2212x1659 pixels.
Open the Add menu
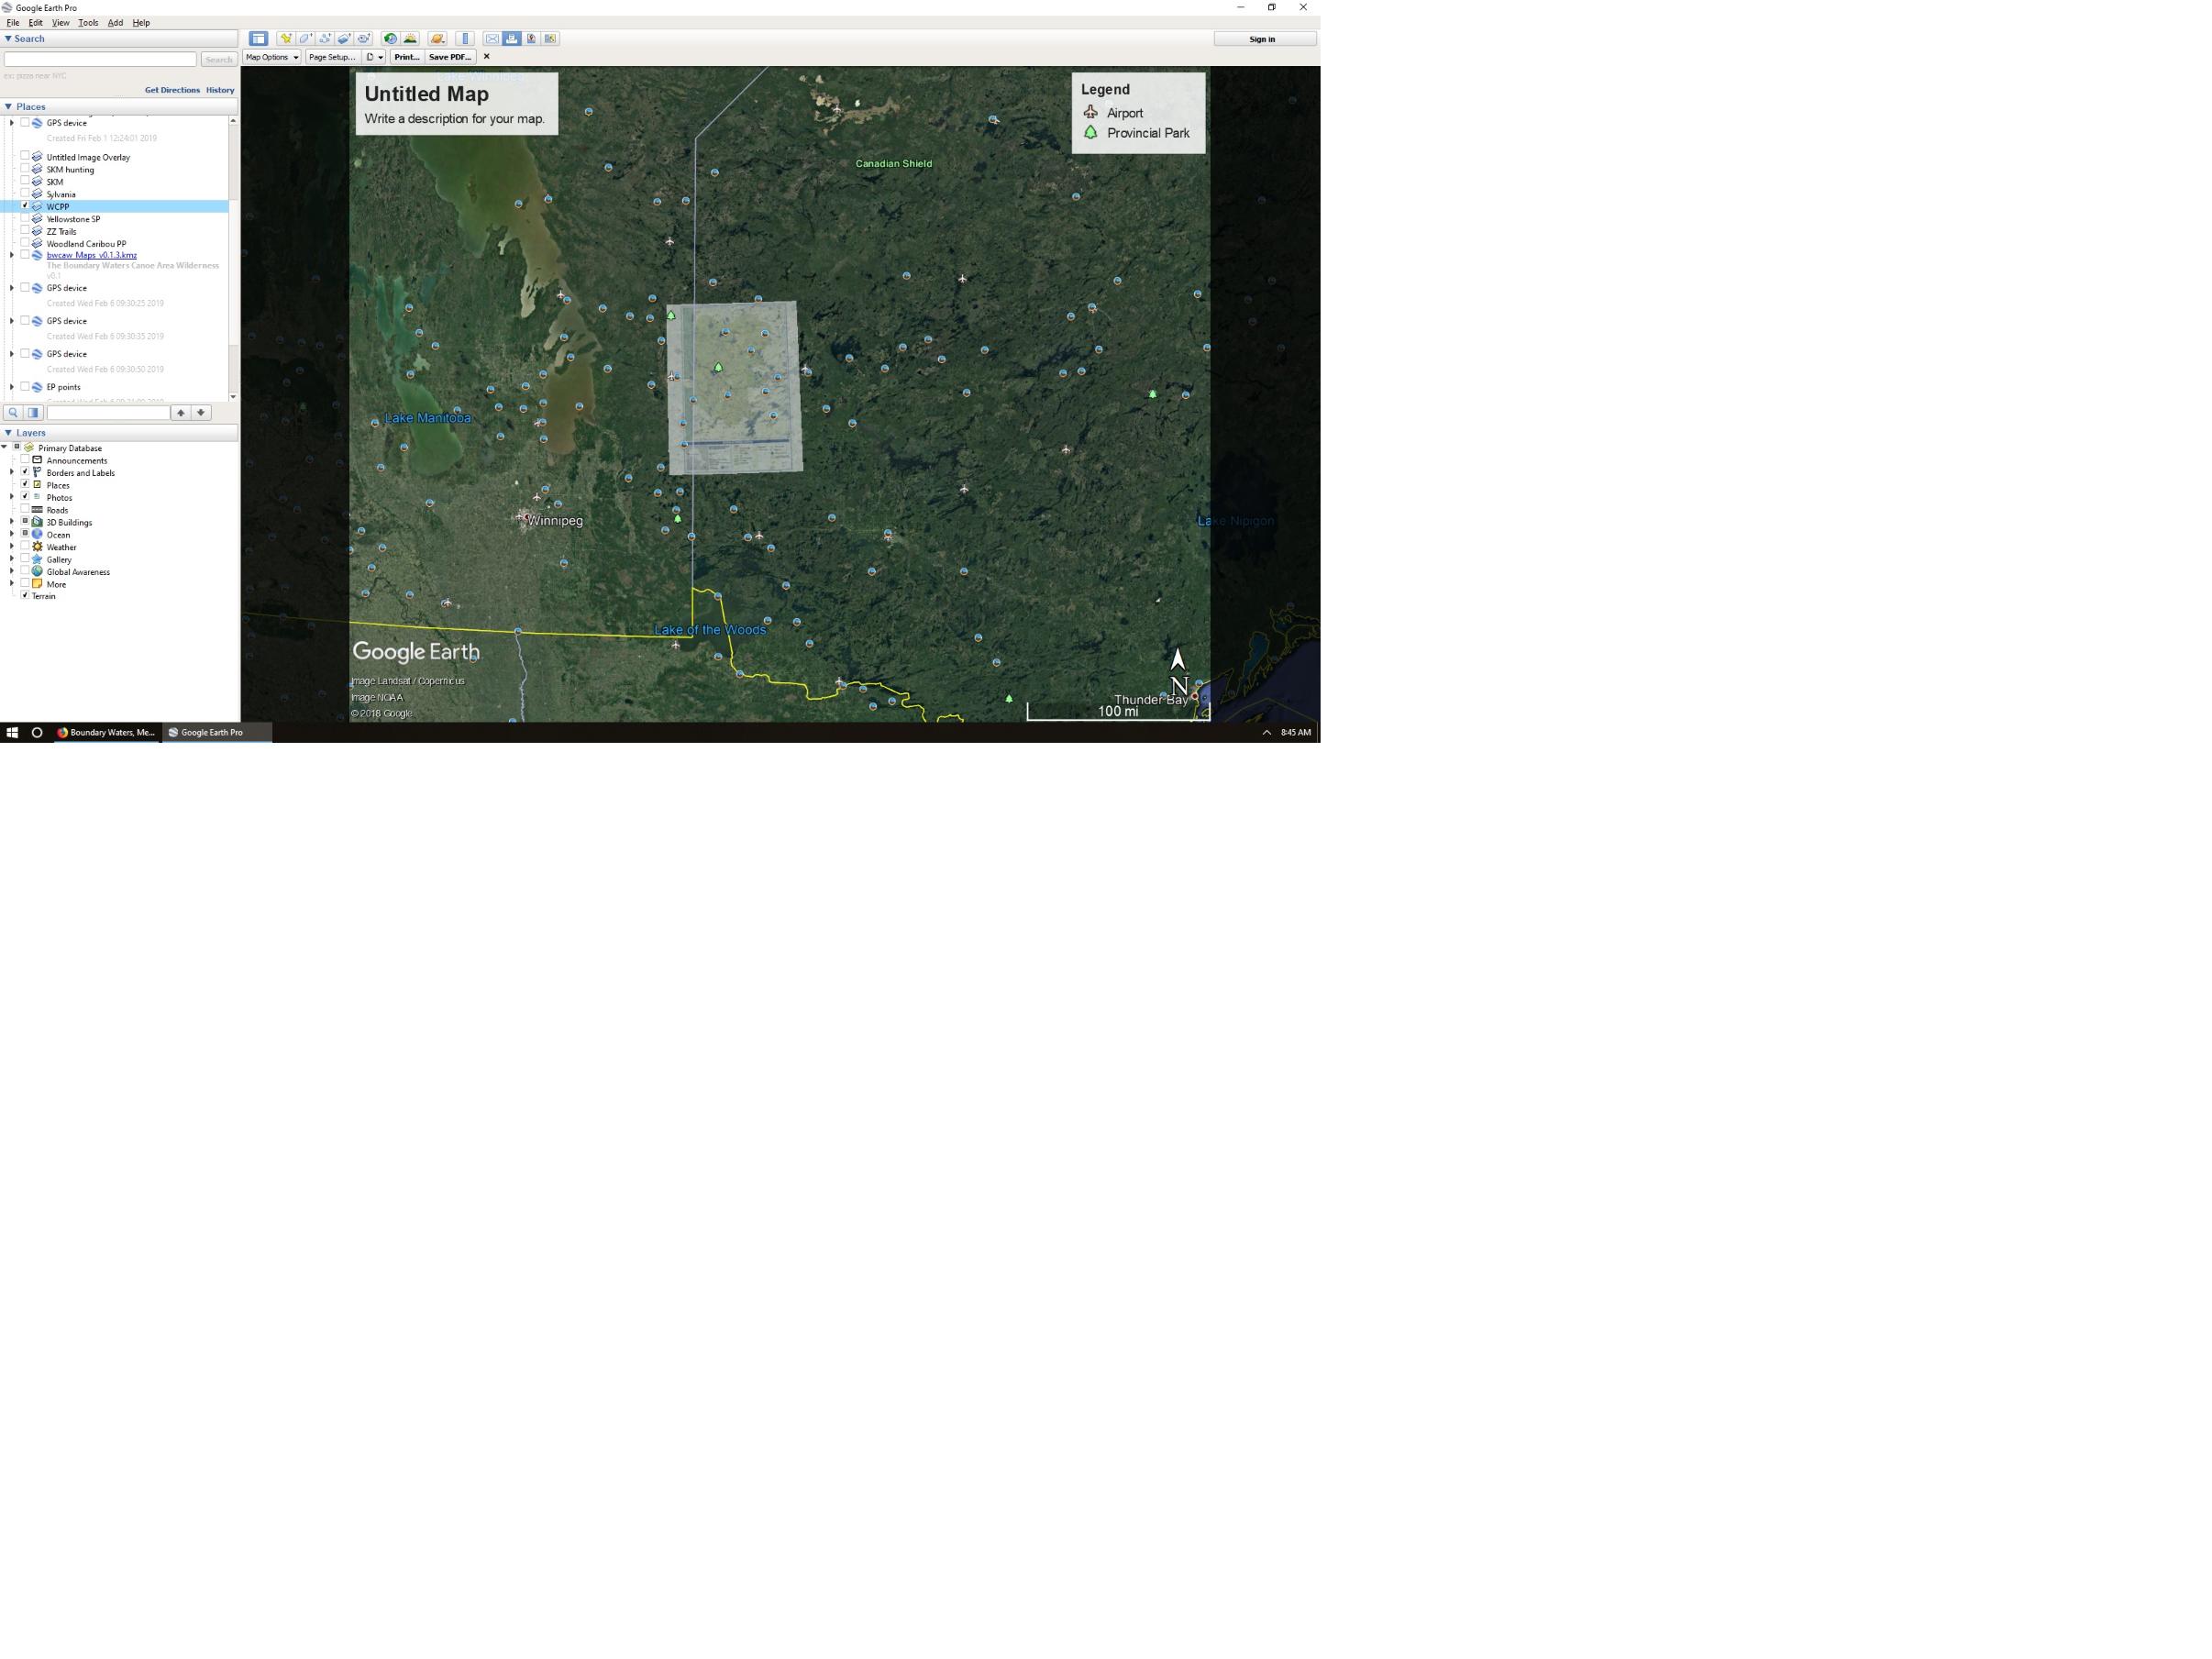pos(115,22)
